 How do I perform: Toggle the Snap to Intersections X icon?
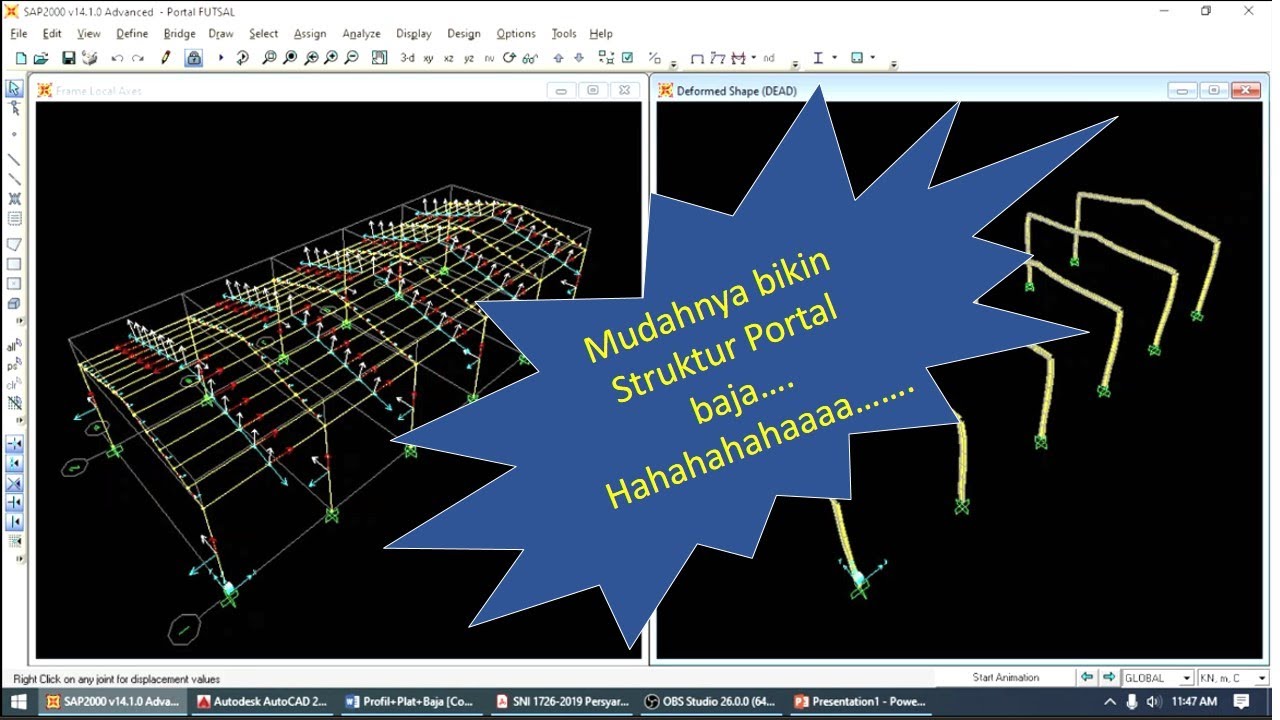(x=14, y=483)
